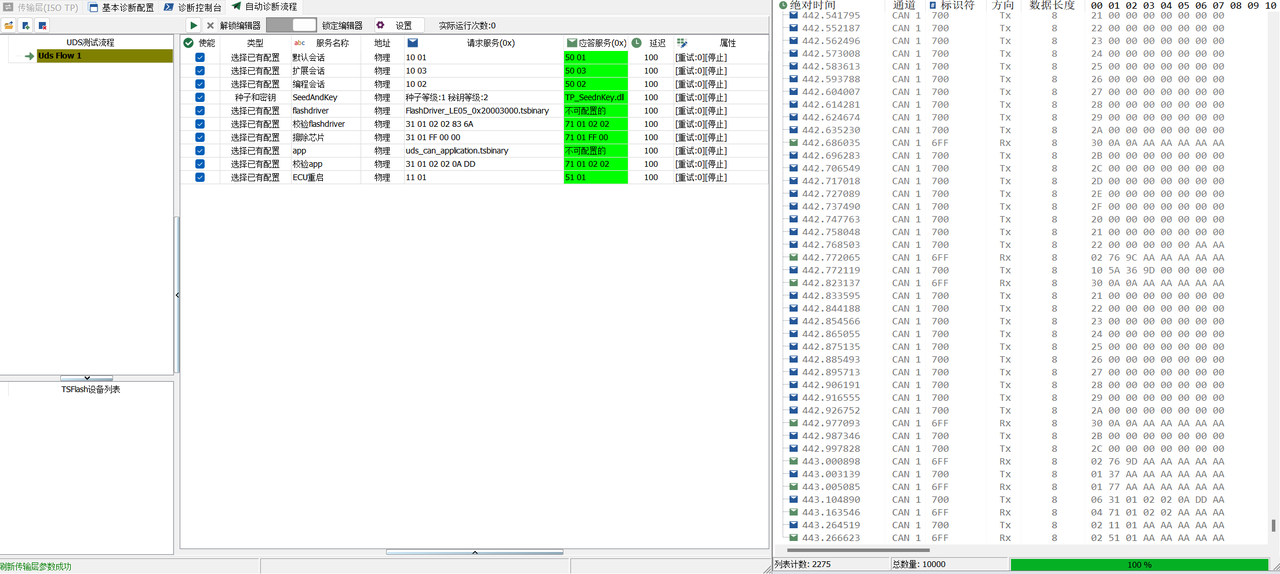
Task: Click the green check icon in the 使能 header
Action: coord(188,43)
